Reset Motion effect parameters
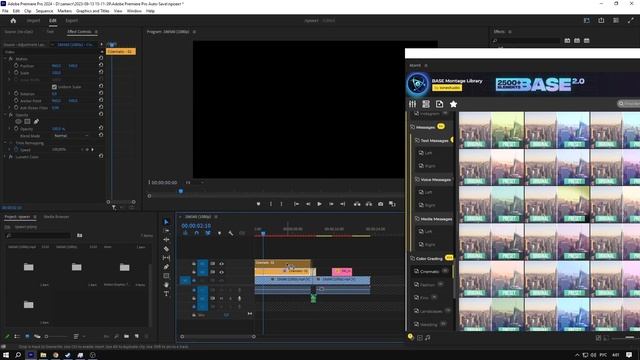 point(101,58)
